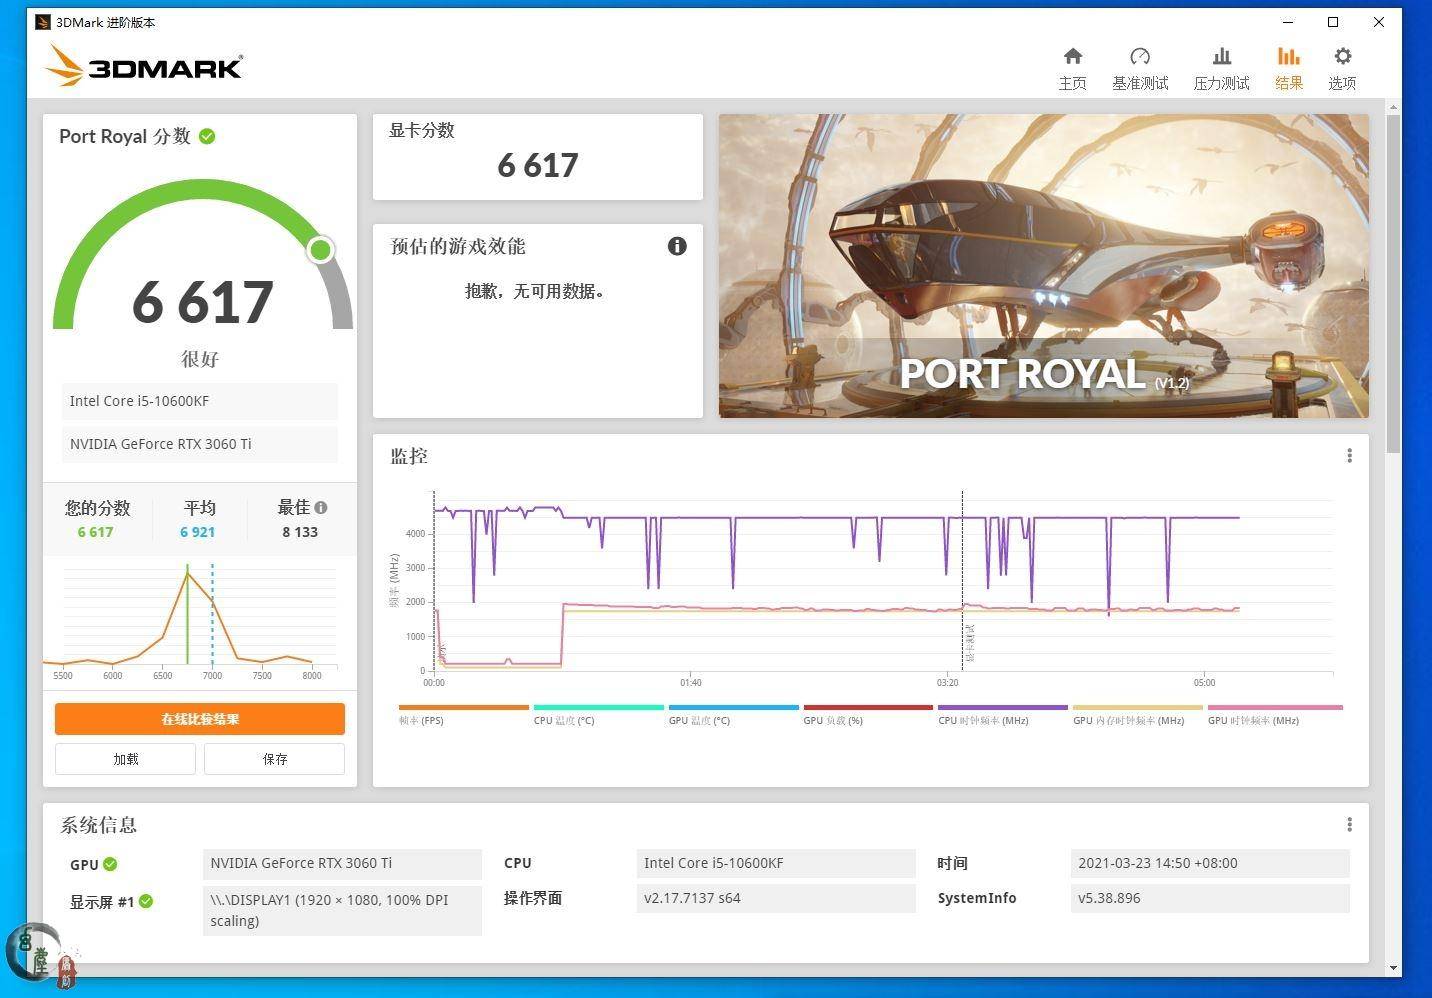The image size is (1432, 998).
Task: Open the 系统信息 panel three-dot menu
Action: click(x=1349, y=825)
